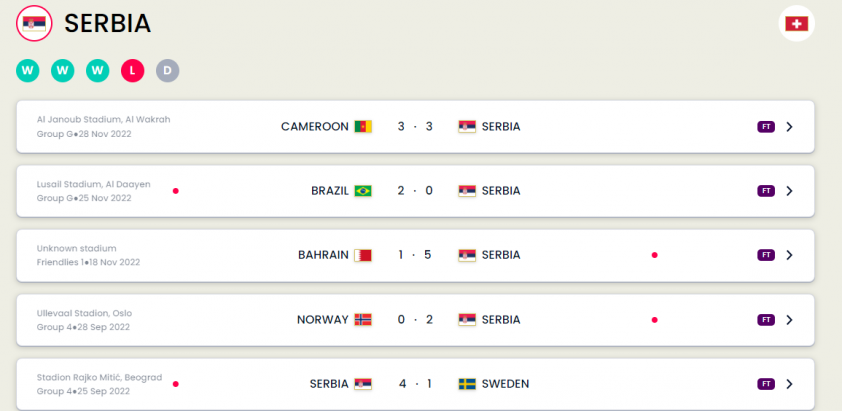Click the Cameroon flag in first match
The height and width of the screenshot is (411, 842).
363,127
